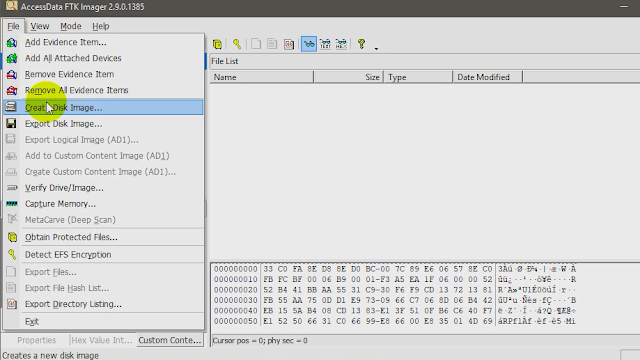The width and height of the screenshot is (640, 360).
Task: Open the toolbar options dropdown arrow
Action: tap(376, 49)
